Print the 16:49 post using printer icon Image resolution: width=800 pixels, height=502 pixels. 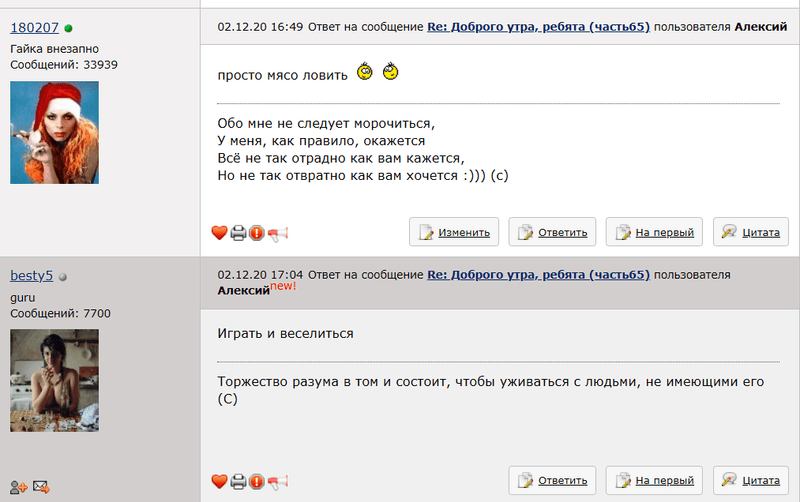coord(238,233)
